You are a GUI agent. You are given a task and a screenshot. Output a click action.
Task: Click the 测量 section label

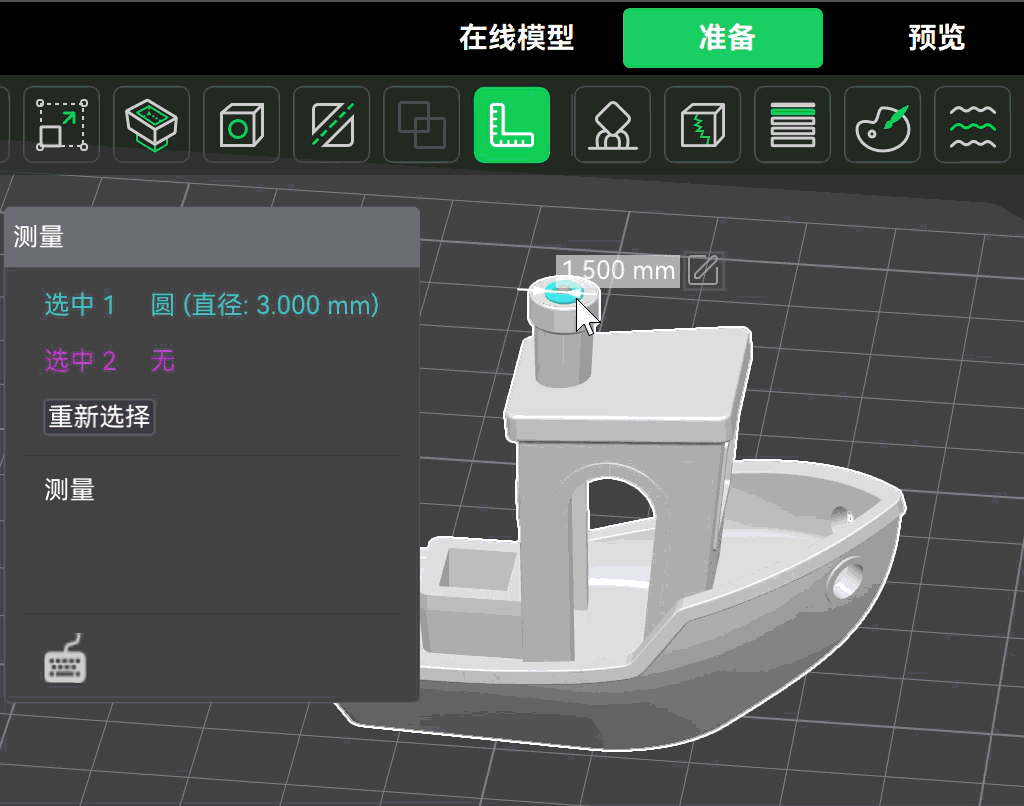click(69, 489)
